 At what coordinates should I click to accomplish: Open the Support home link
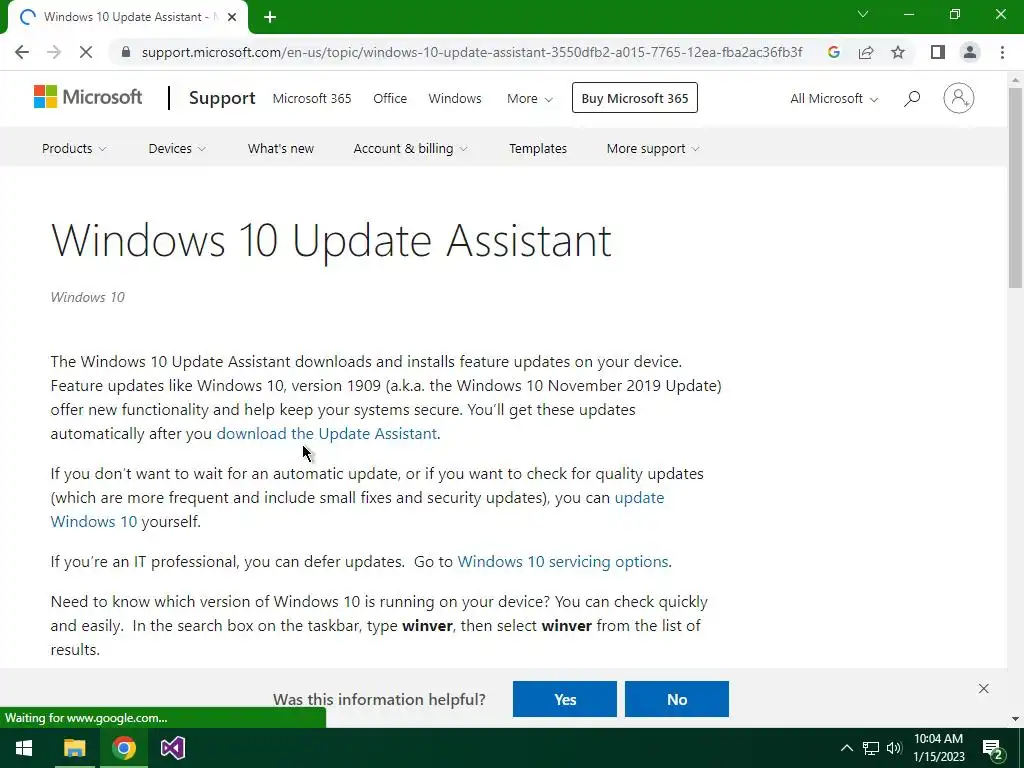(222, 98)
